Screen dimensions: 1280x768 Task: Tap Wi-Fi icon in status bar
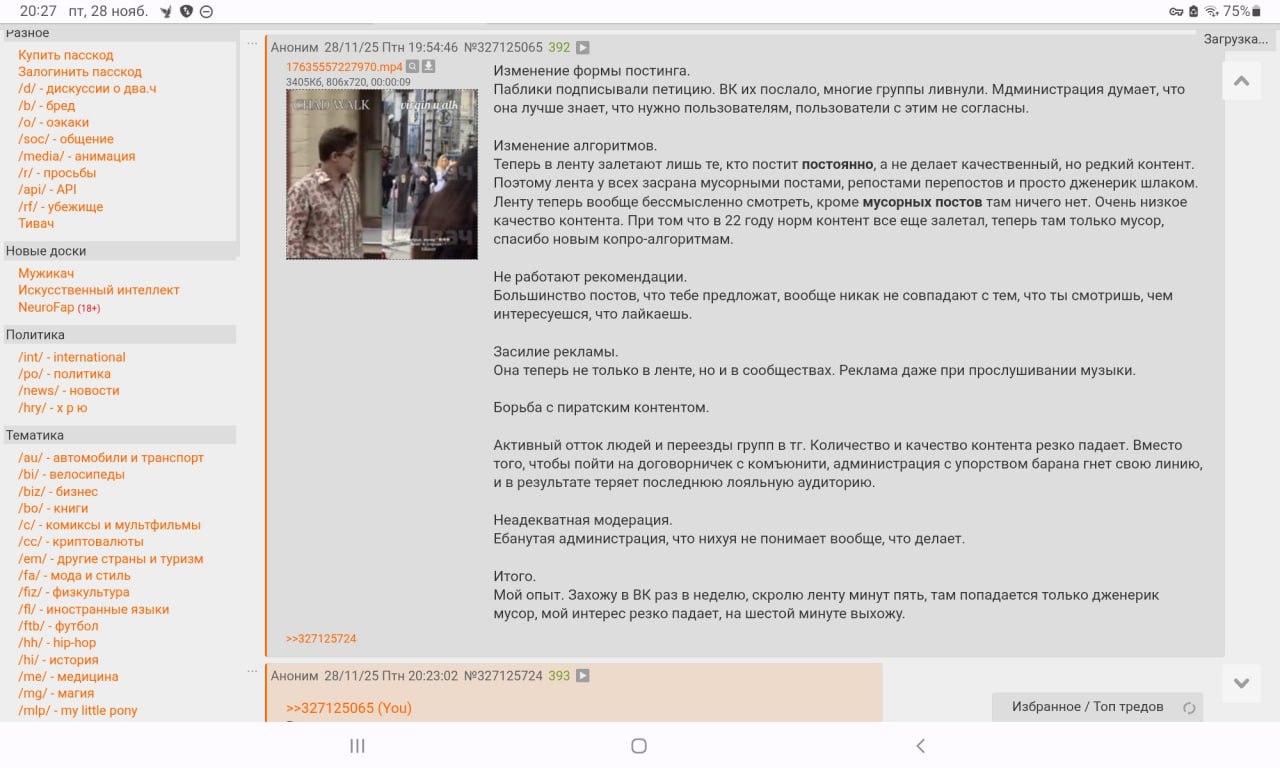pos(1212,11)
